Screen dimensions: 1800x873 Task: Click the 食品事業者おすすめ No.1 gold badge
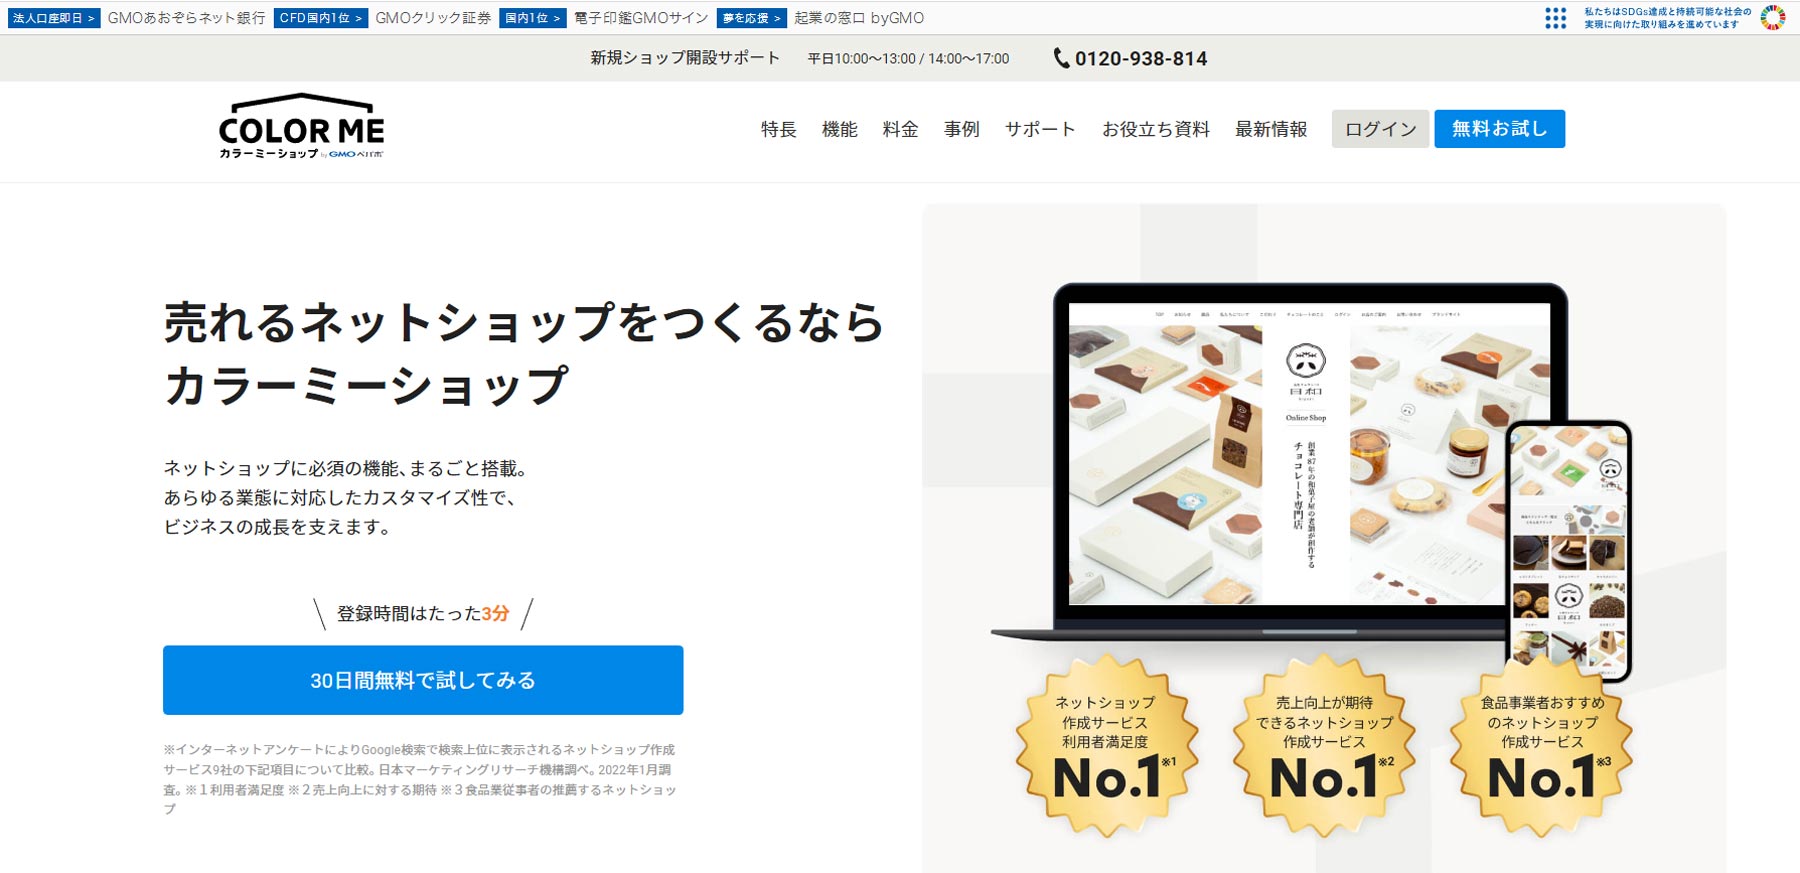click(x=1541, y=745)
